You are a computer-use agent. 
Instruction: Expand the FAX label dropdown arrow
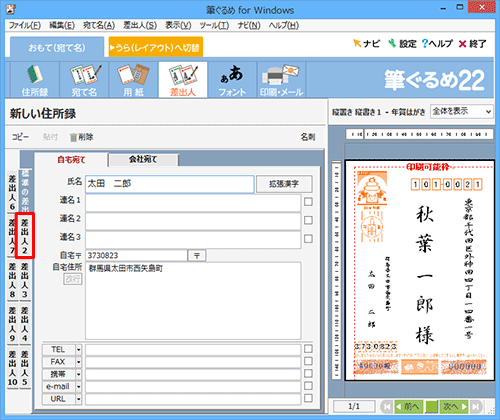pos(78,362)
